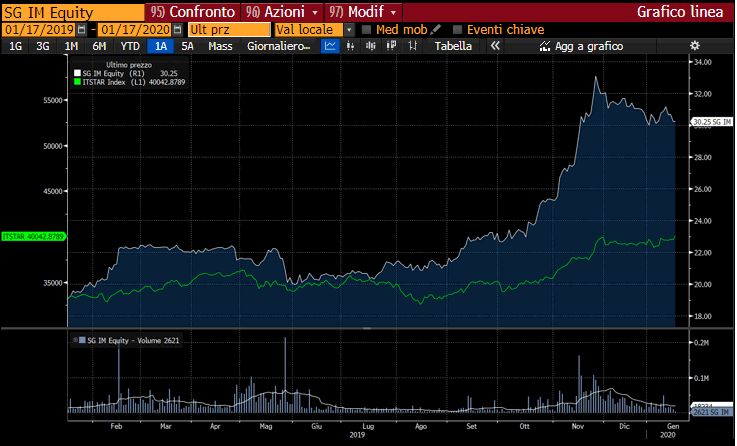Select the line chart type icon
This screenshot has height=446, width=737.
point(331,46)
